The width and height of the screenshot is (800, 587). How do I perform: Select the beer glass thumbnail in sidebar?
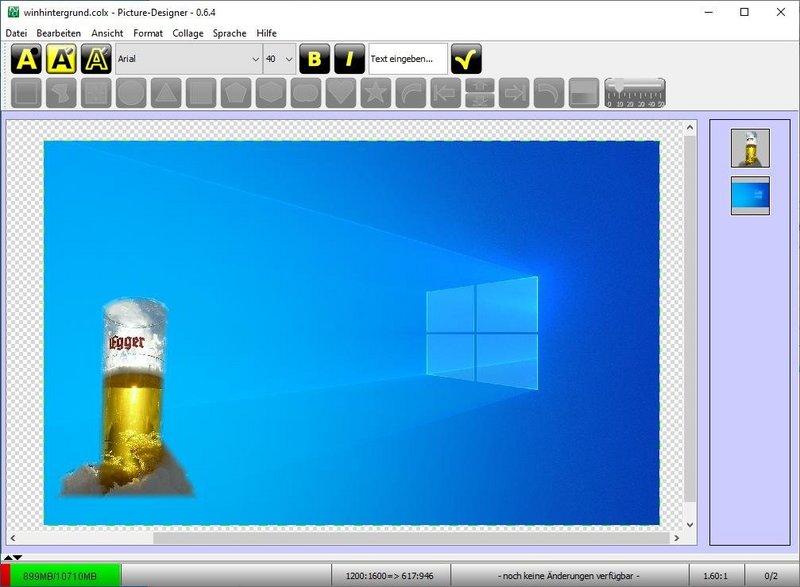pyautogui.click(x=751, y=148)
